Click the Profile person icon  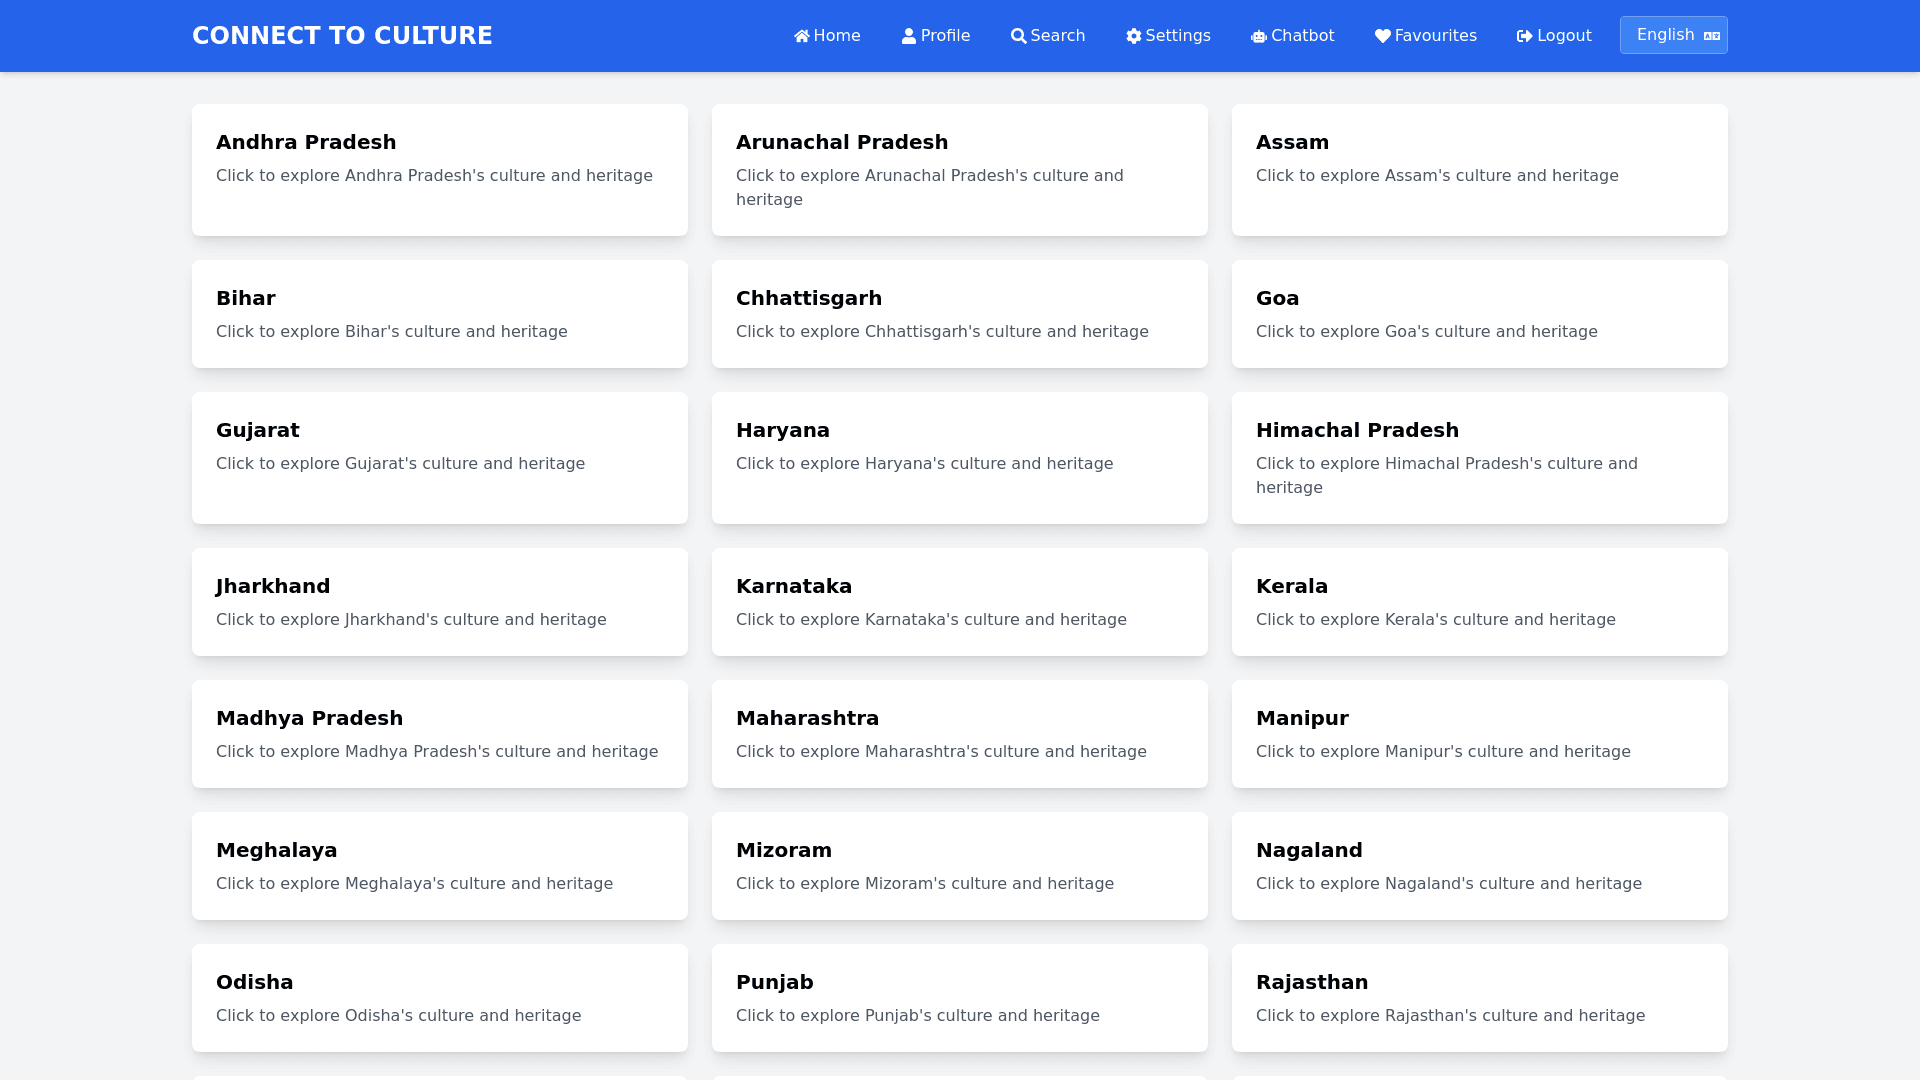908,36
